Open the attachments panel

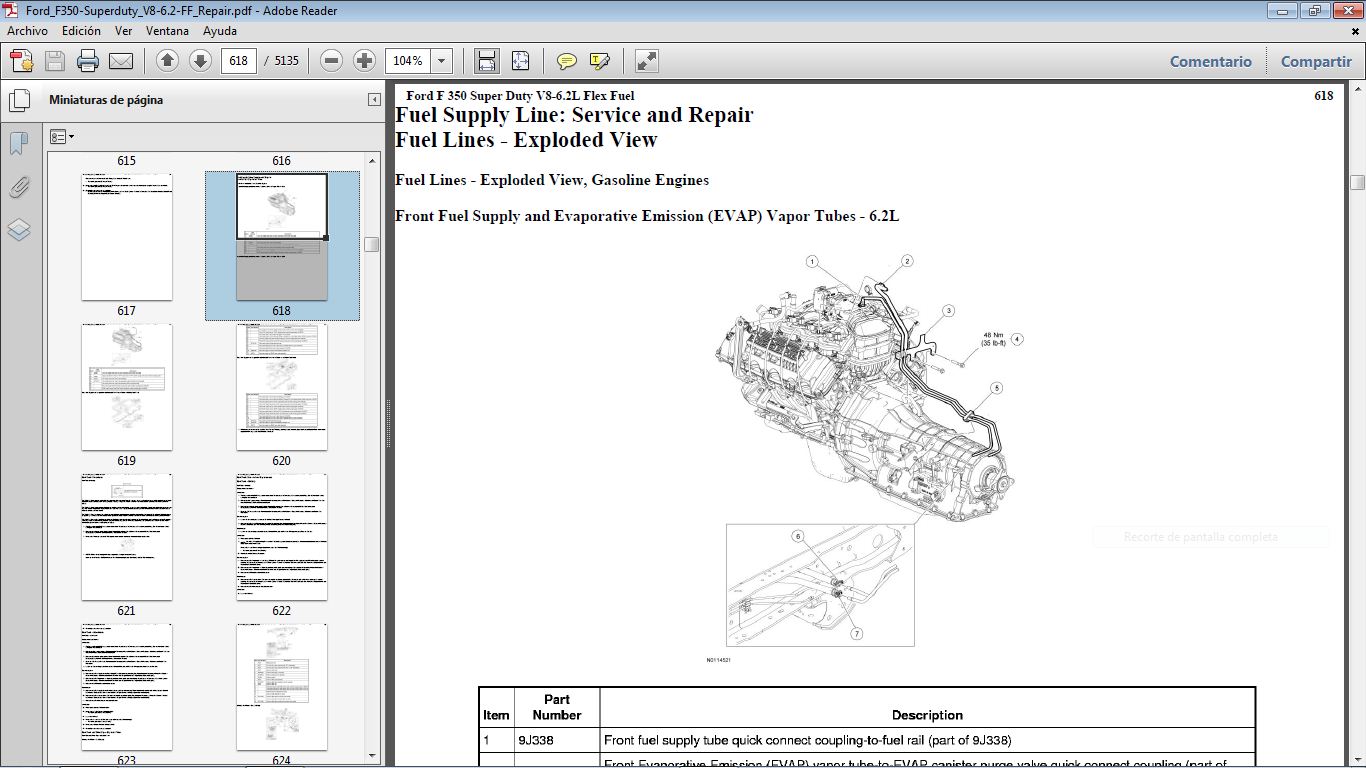coord(20,187)
